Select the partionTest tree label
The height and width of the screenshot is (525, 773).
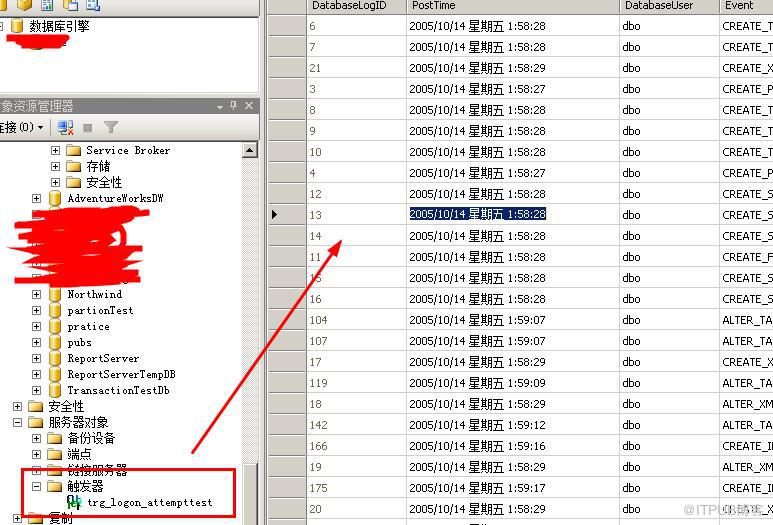pyautogui.click(x=100, y=311)
